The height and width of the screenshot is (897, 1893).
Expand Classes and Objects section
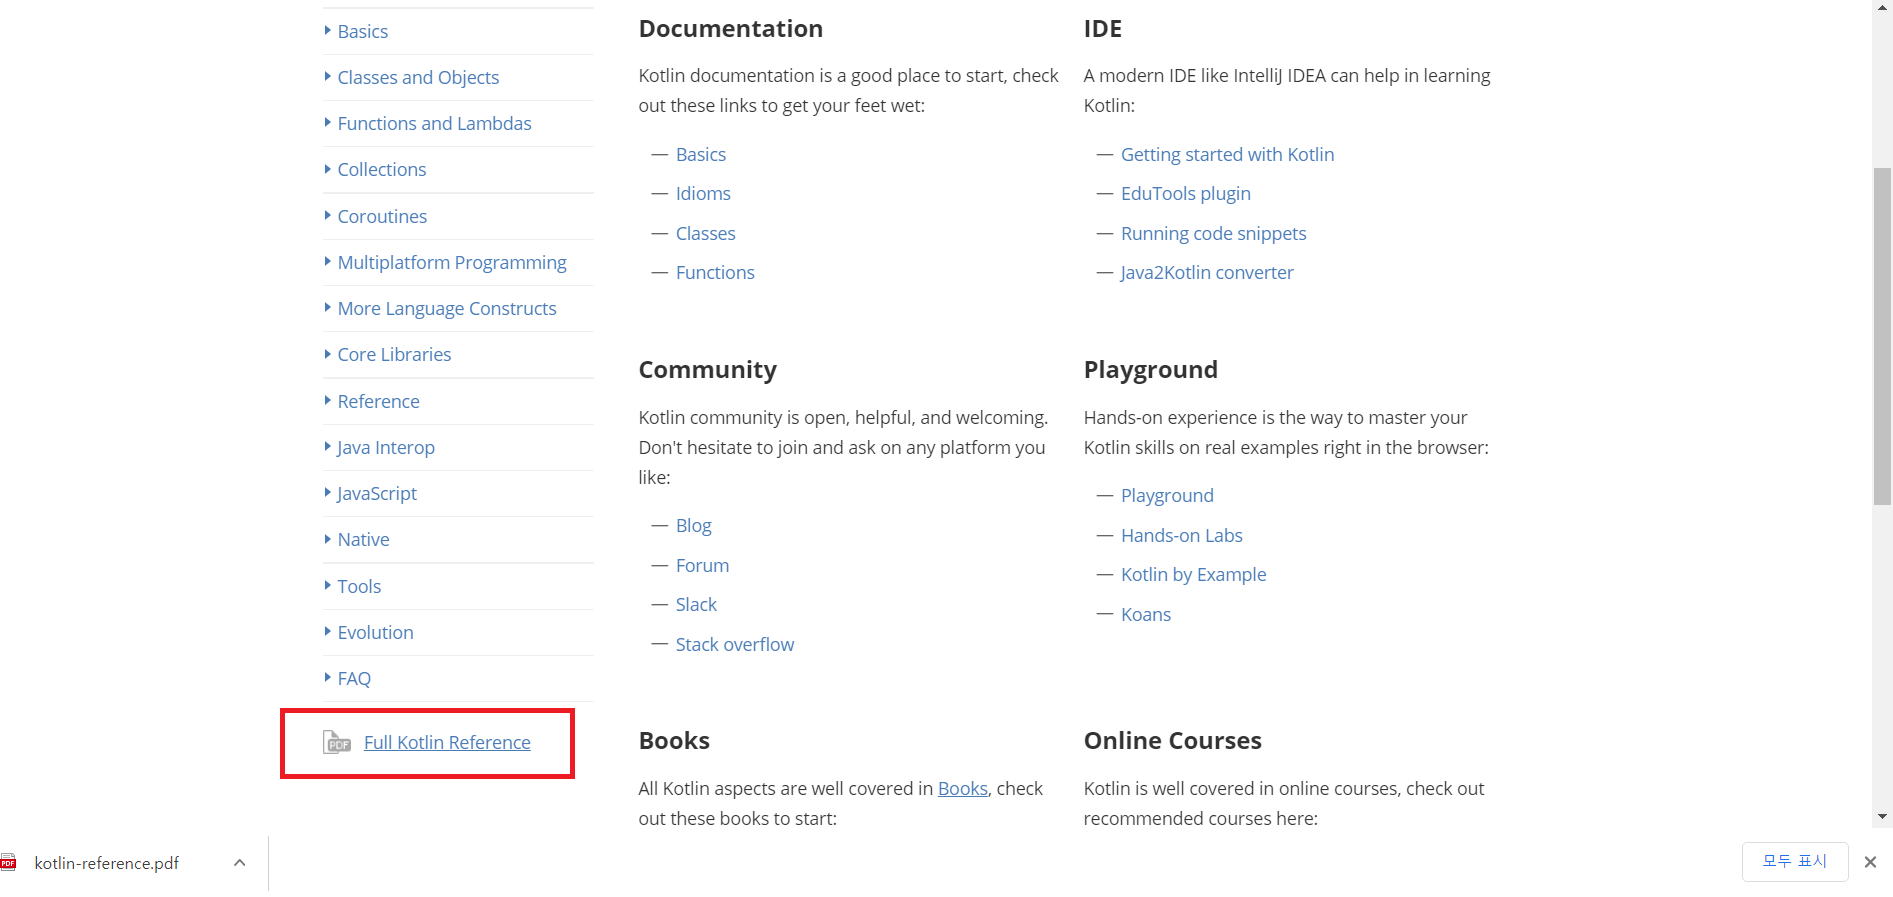click(418, 77)
